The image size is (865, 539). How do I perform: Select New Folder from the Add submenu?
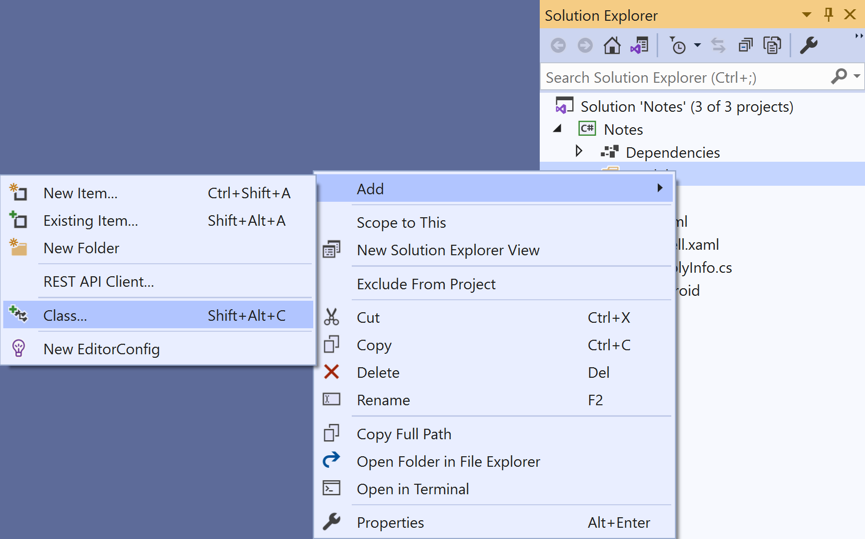[x=81, y=248]
